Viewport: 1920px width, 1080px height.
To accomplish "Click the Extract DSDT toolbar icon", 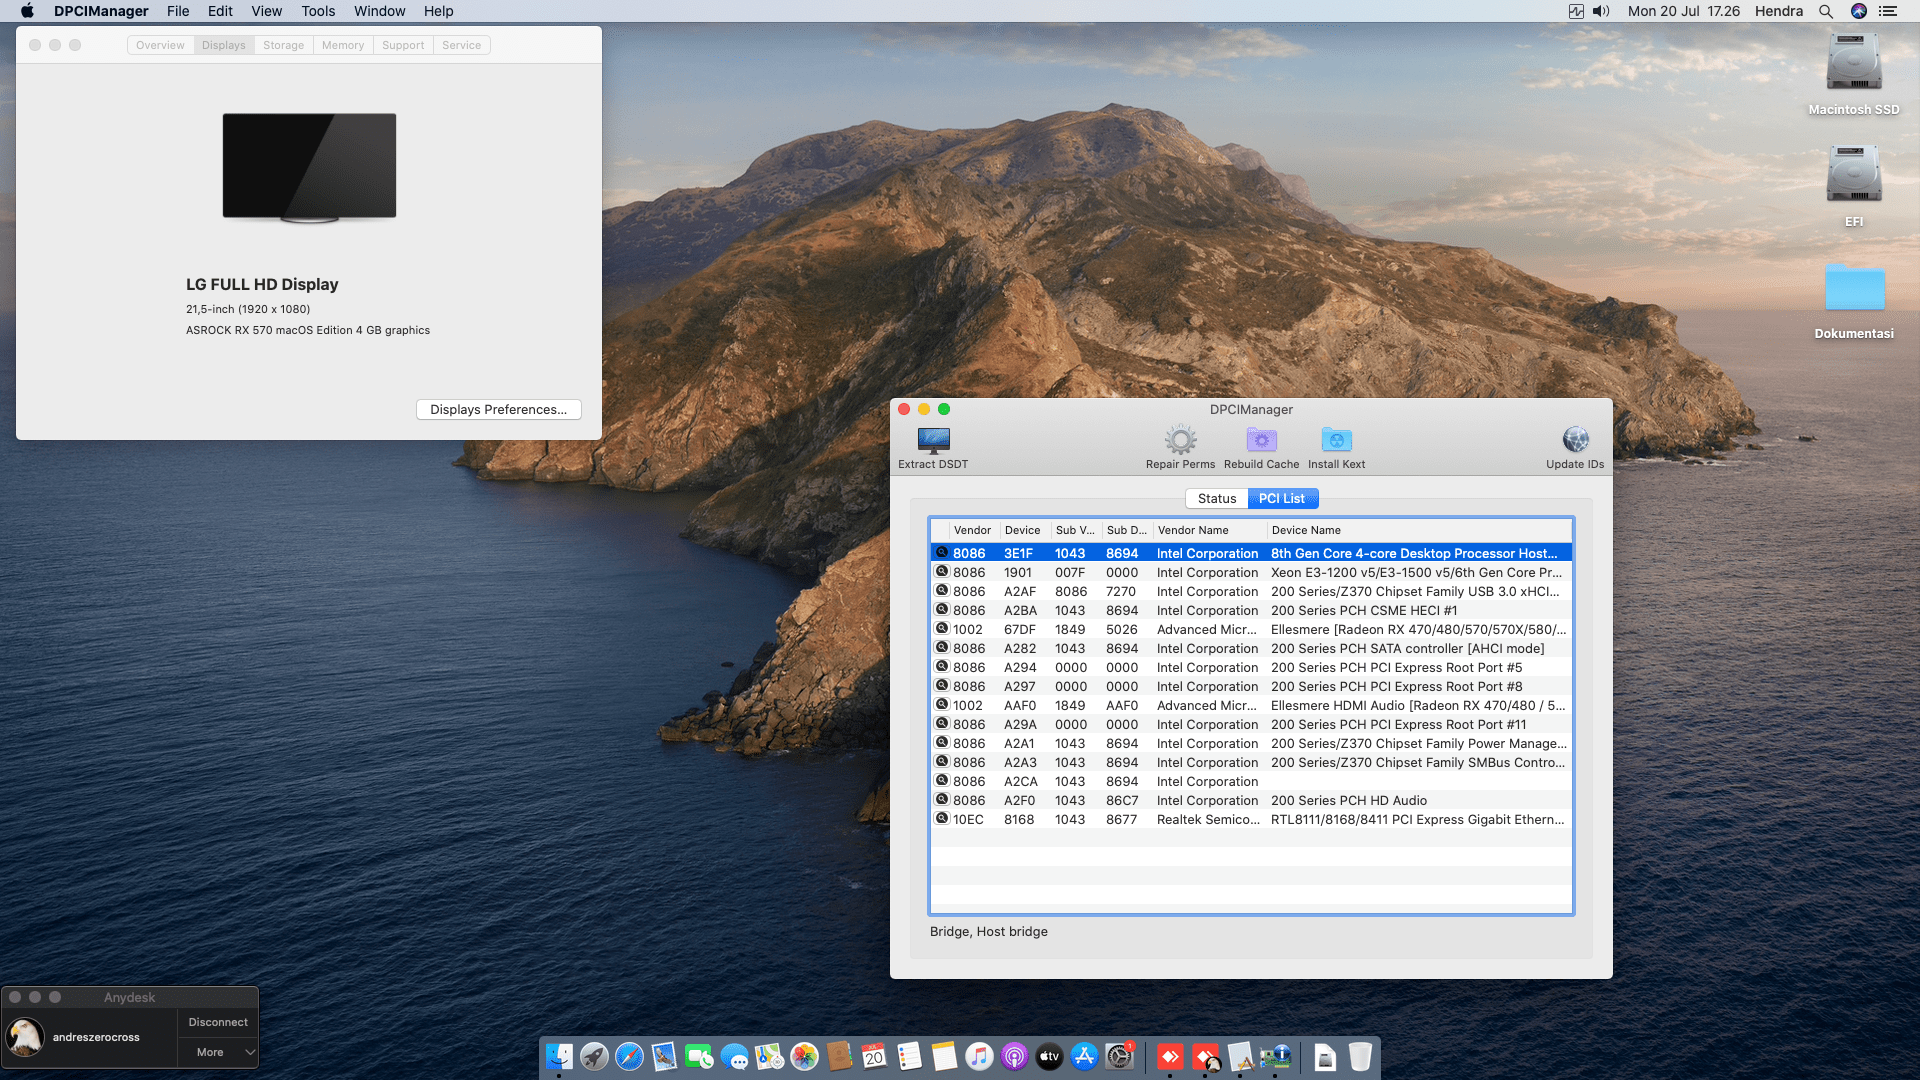I will [x=933, y=440].
